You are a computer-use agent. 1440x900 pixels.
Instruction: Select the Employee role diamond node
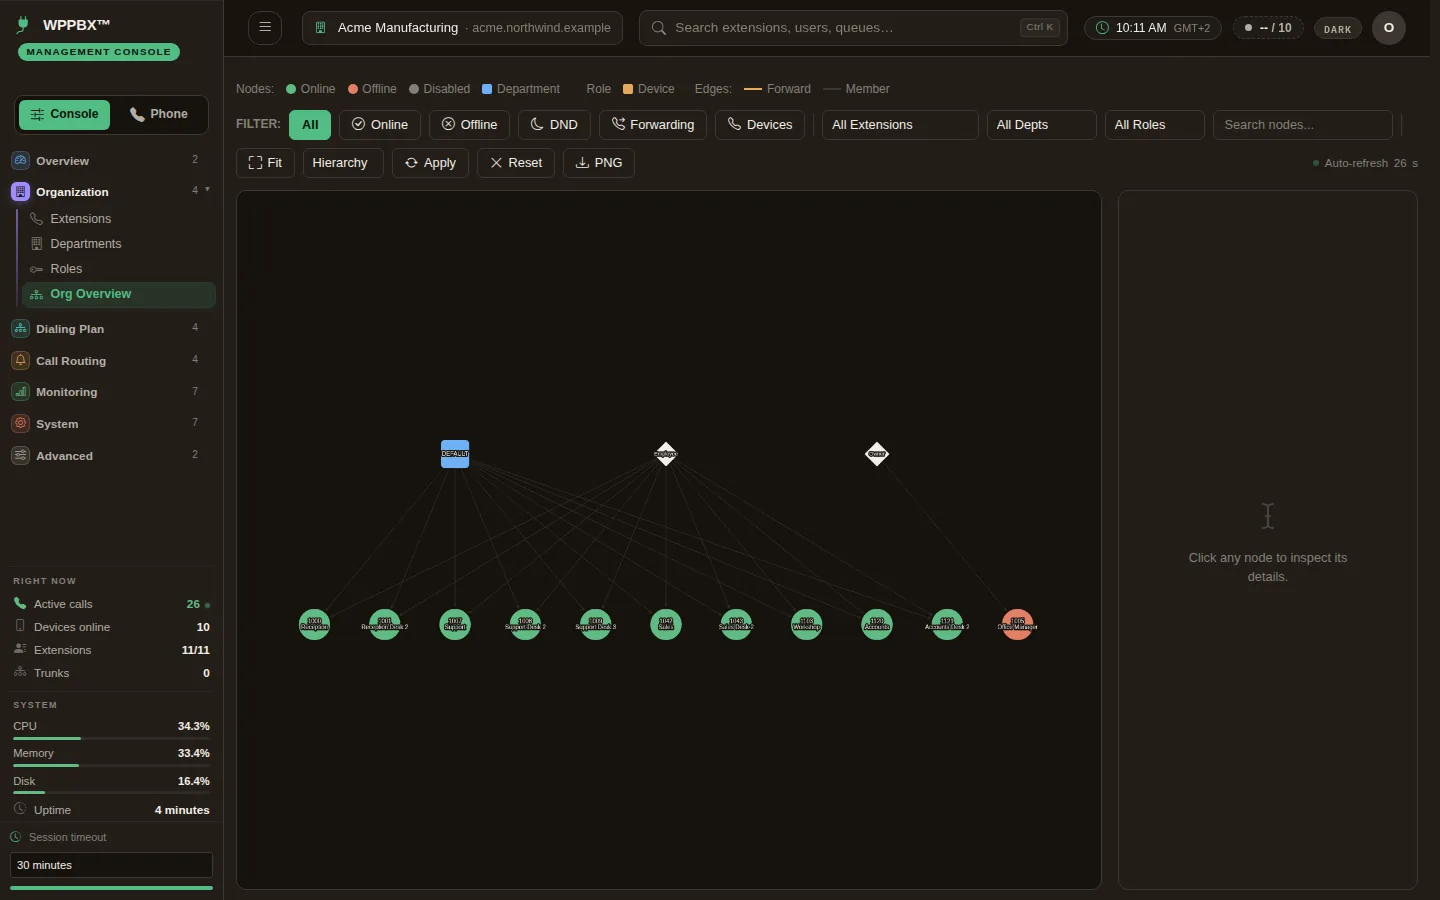pyautogui.click(x=666, y=454)
